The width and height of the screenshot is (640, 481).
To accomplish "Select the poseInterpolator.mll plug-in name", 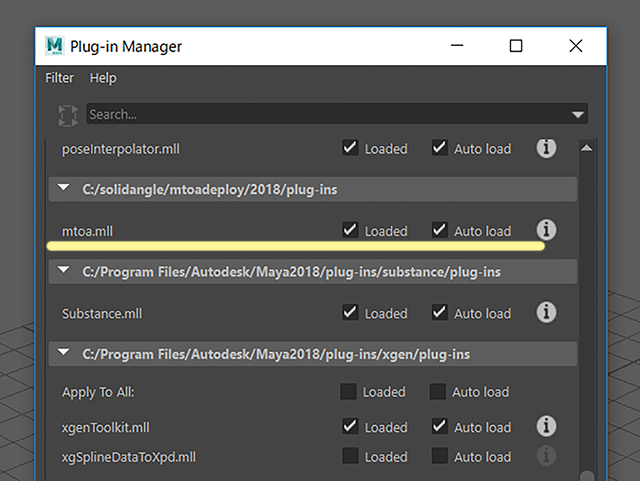I will (x=121, y=149).
